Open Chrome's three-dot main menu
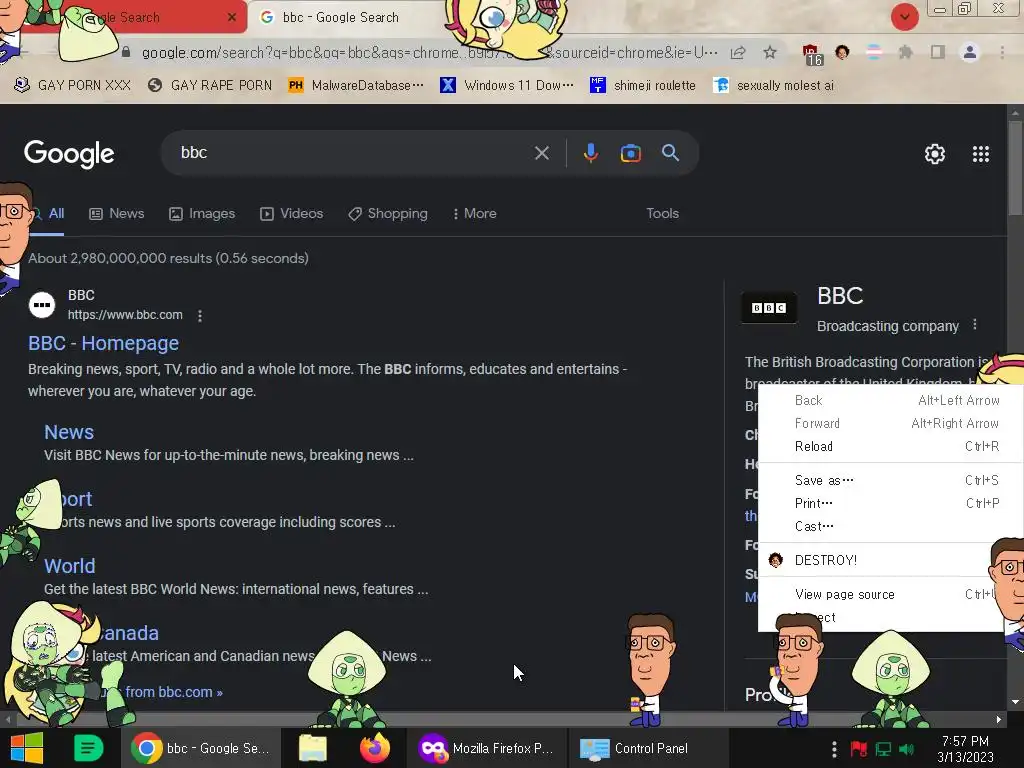 tap(1002, 52)
